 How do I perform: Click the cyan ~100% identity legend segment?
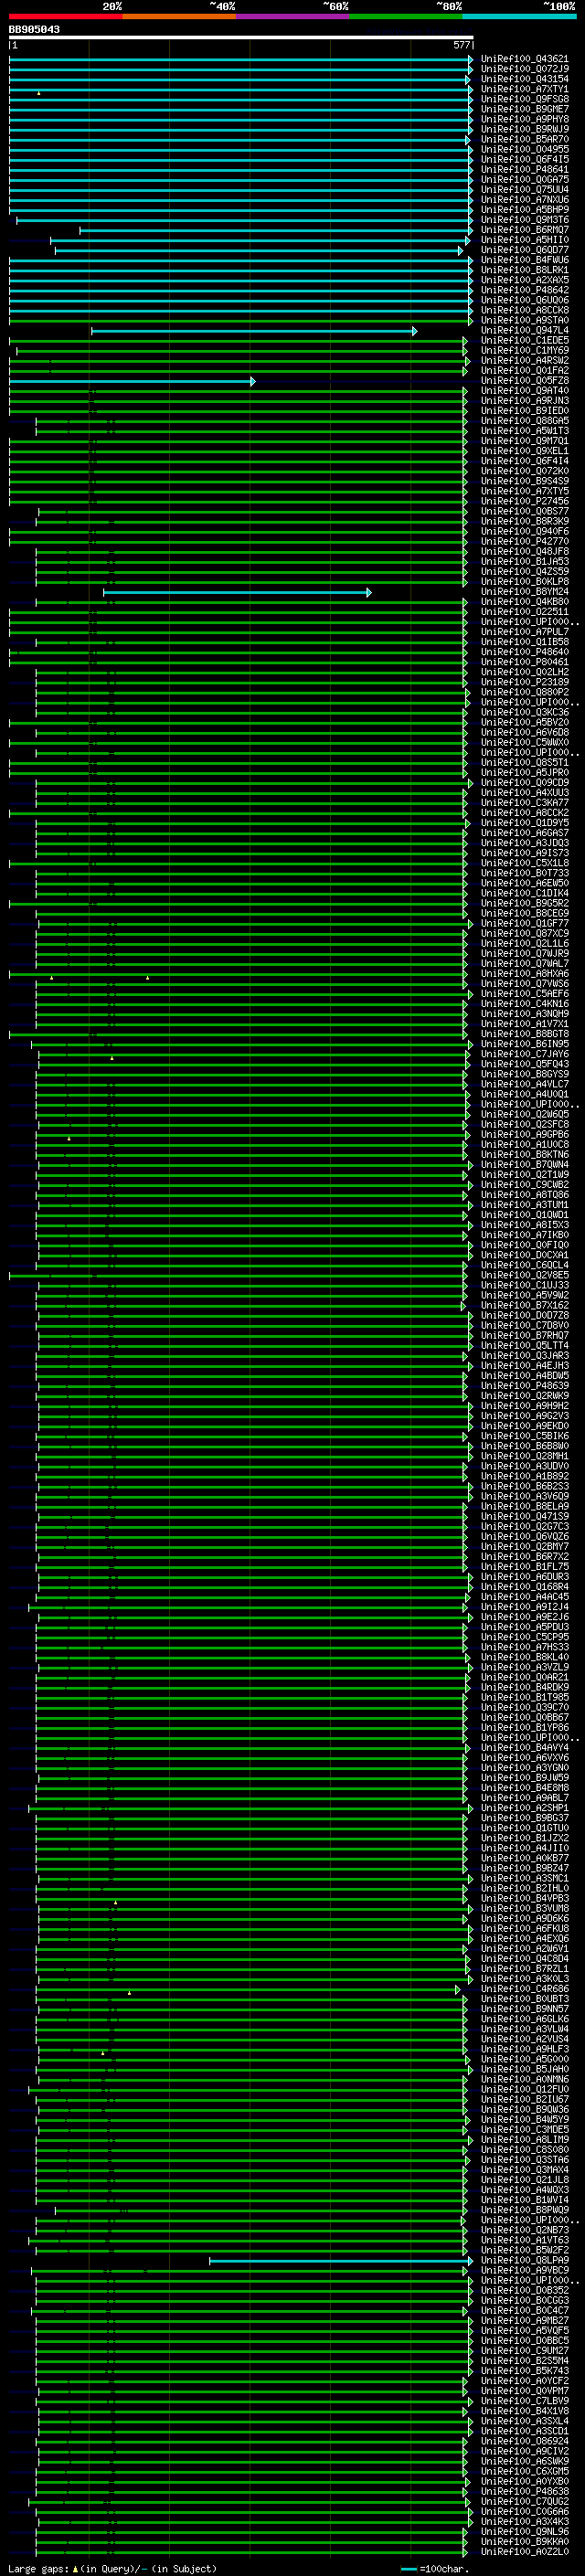tap(520, 16)
